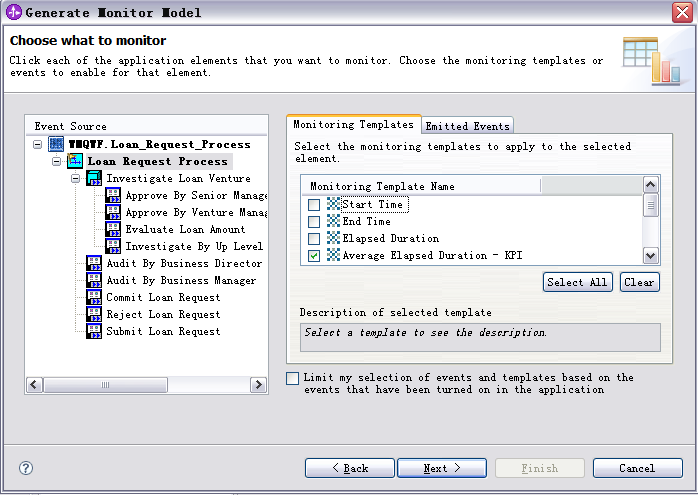Open the Monitoring Templates tab
The image size is (698, 495).
point(353,124)
